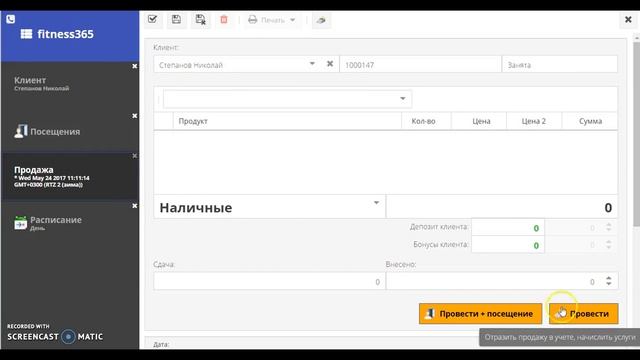Image resolution: width=640 pixels, height=360 pixels.
Task: Close the Продажа sidebar tab
Action: click(135, 156)
